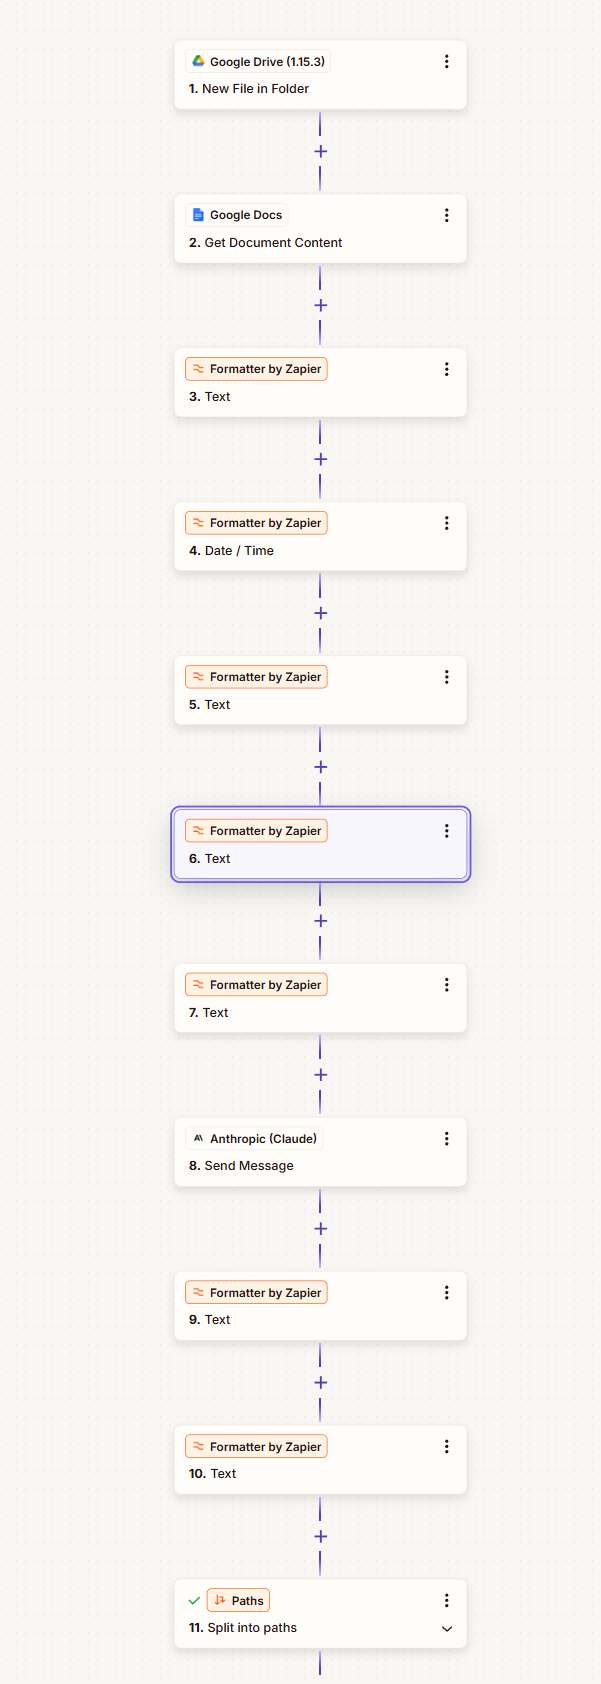Expand the Split into paths step details
Screen dimensions: 601x1684
click(x=447, y=1628)
